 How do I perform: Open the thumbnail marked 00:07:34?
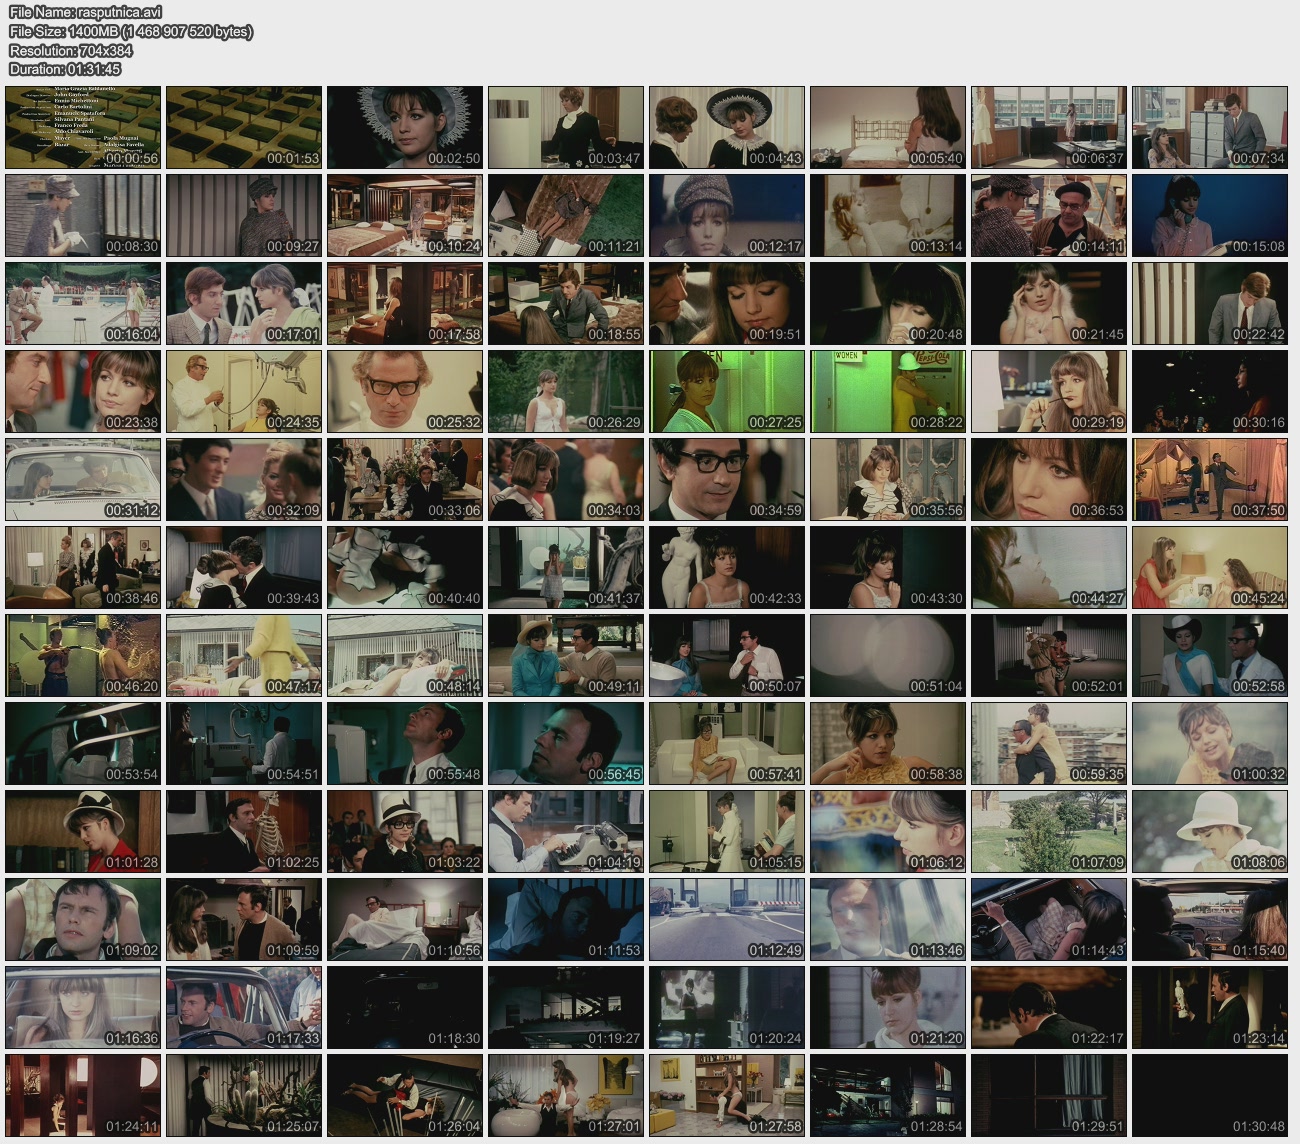(x=1209, y=127)
